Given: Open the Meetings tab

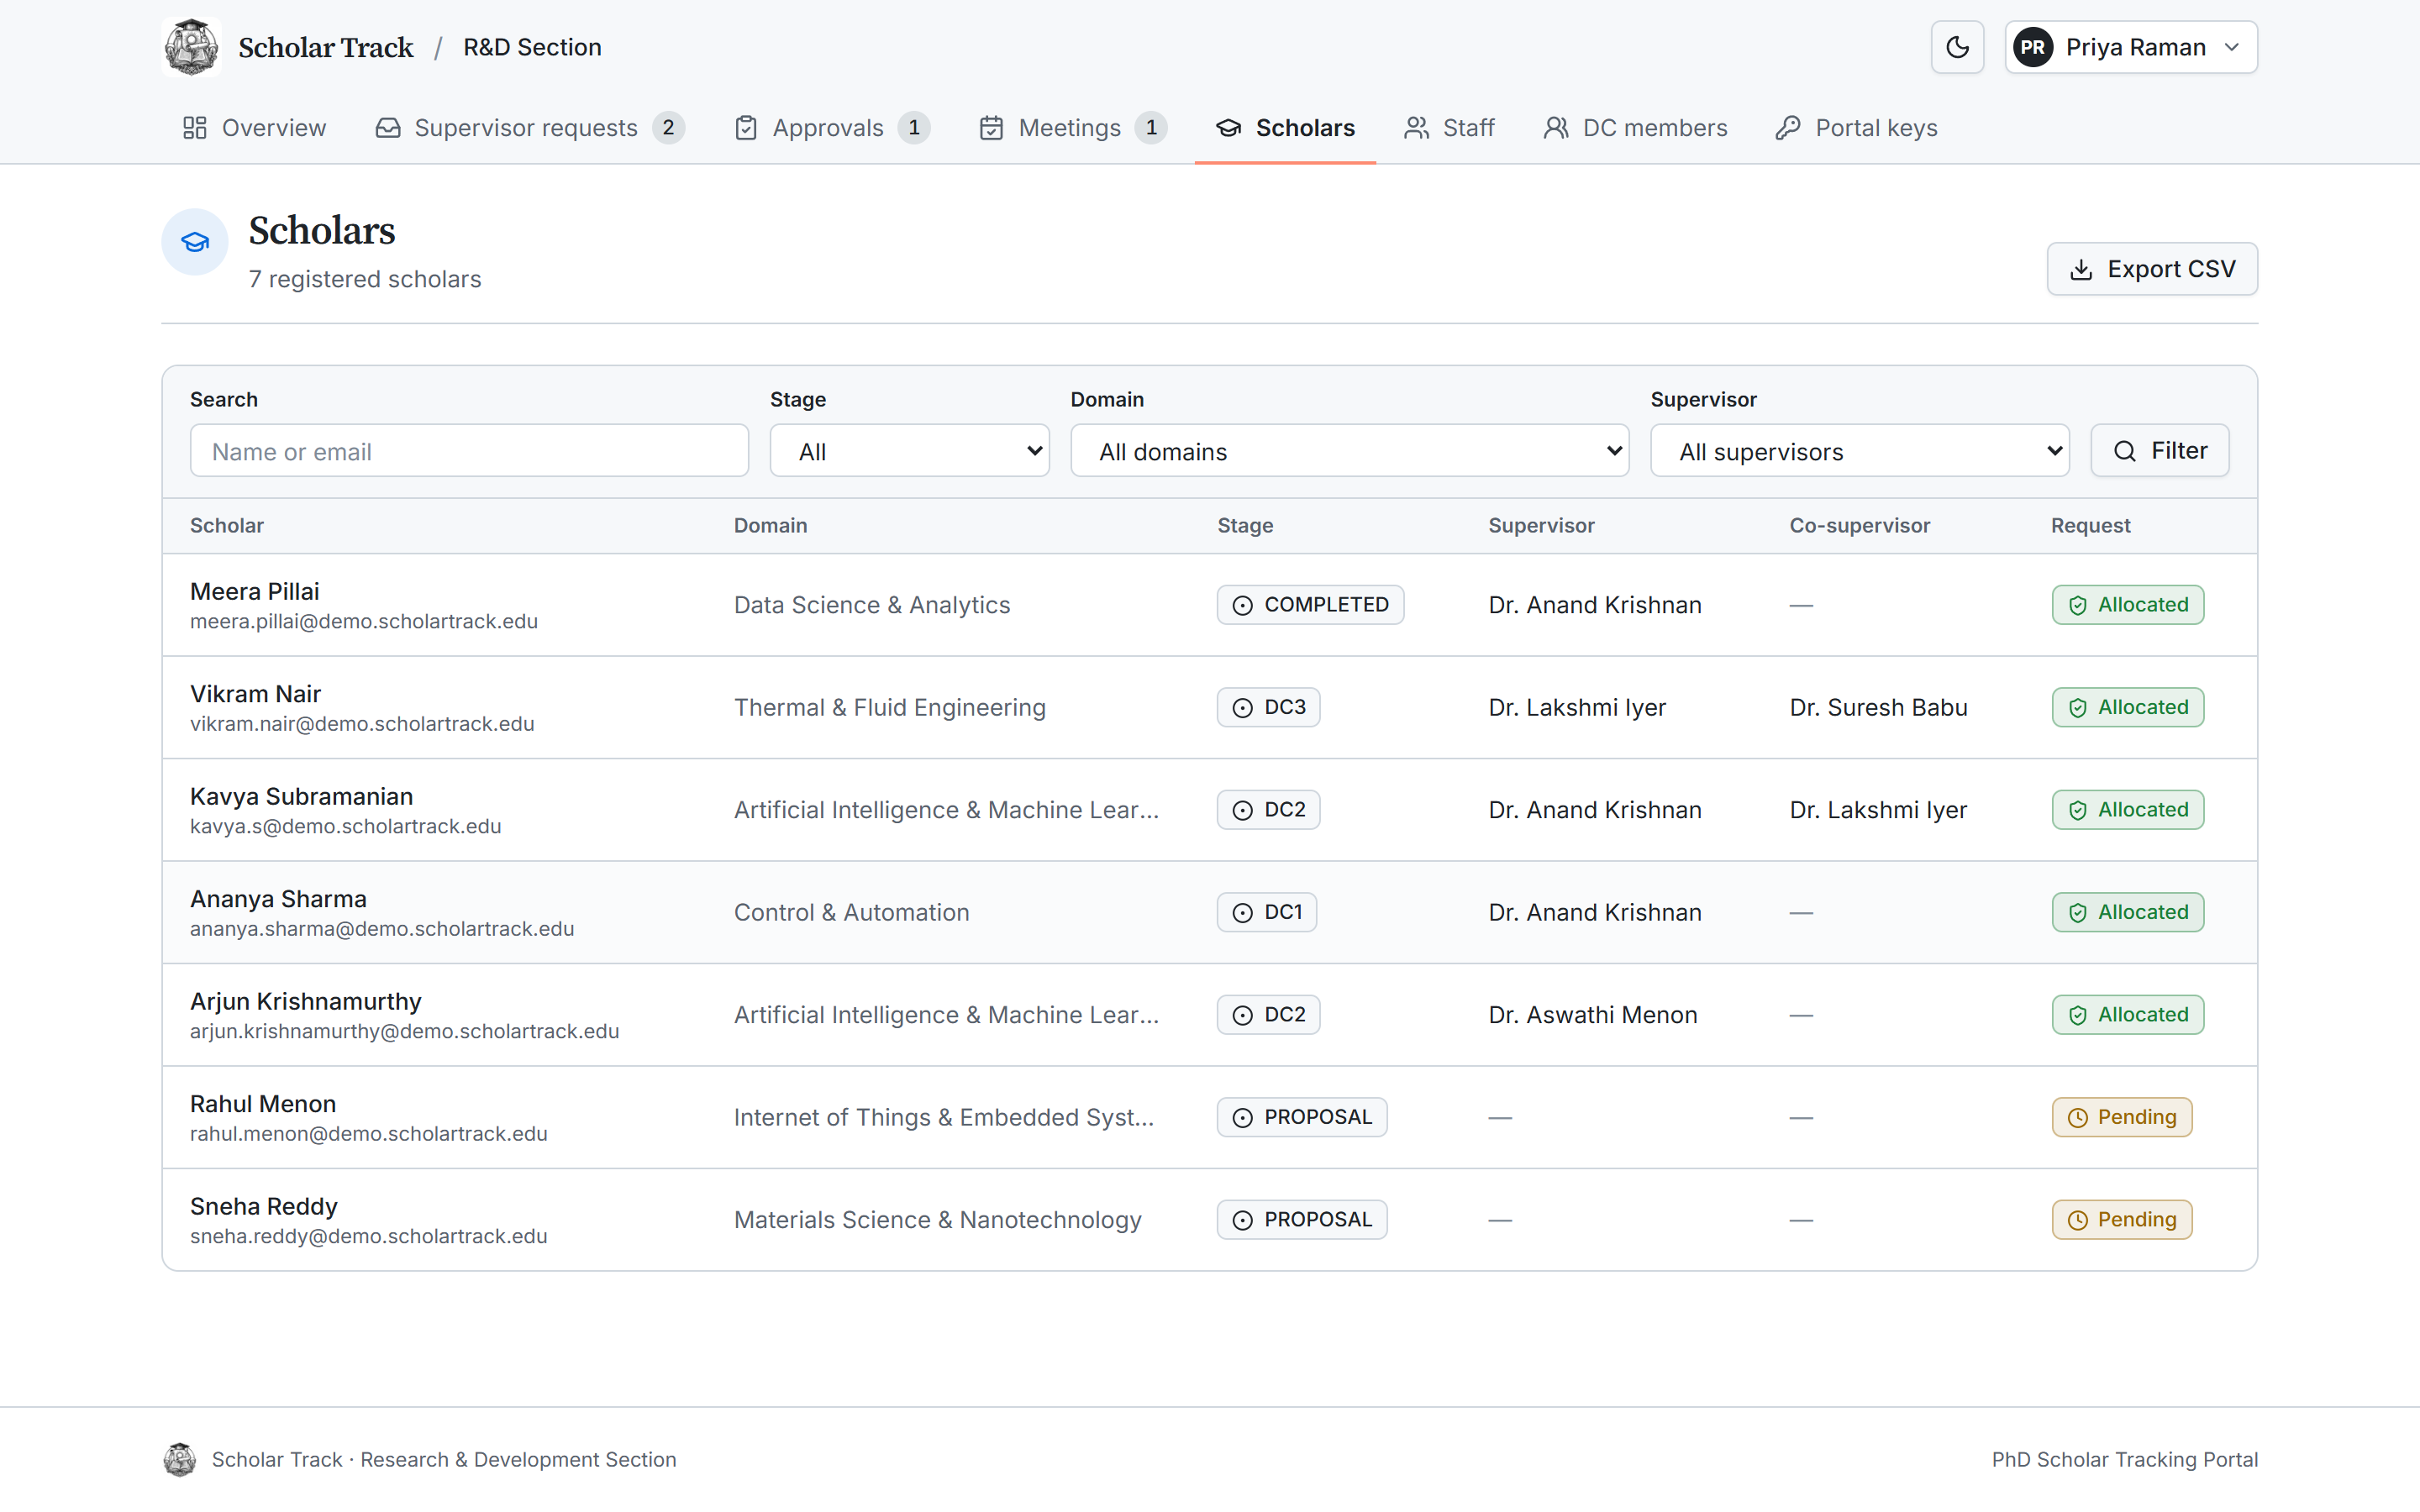Looking at the screenshot, I should pyautogui.click(x=1073, y=128).
